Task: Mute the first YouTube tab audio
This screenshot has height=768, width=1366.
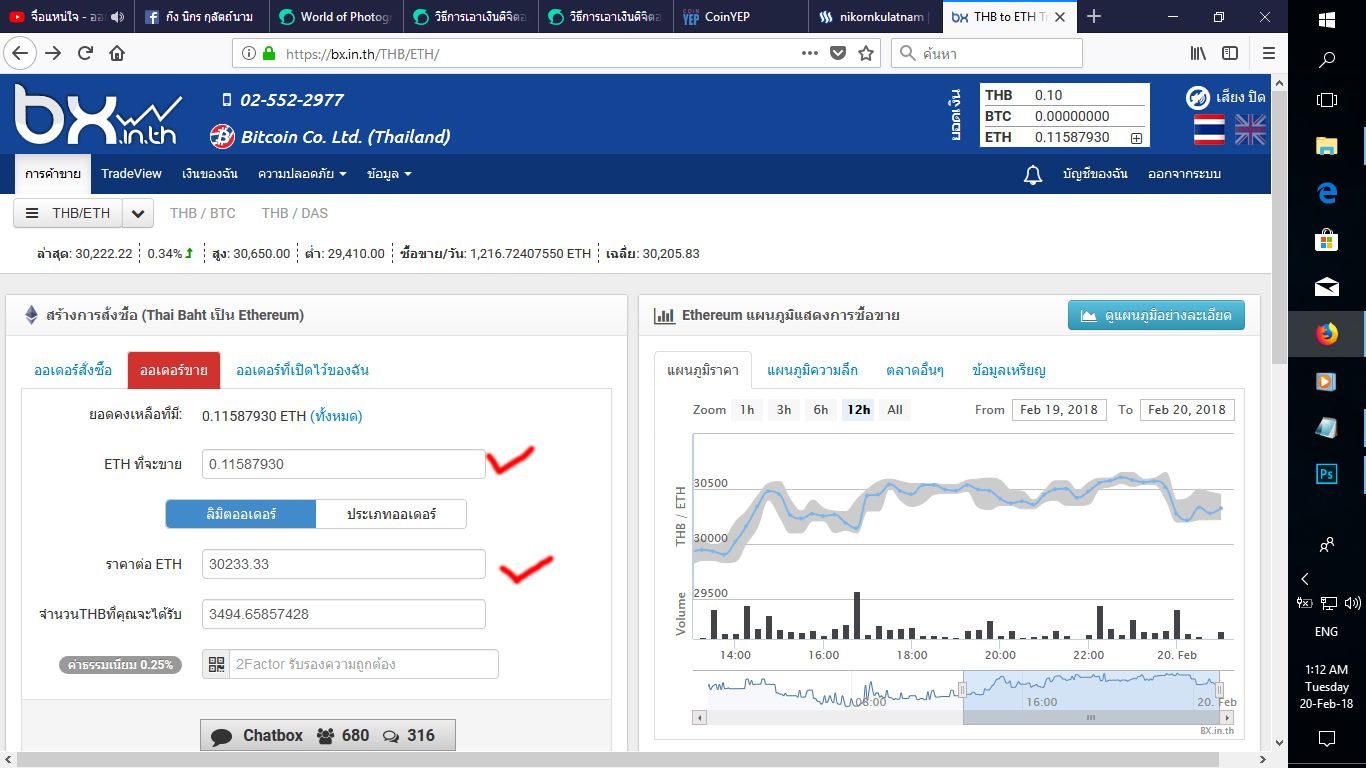Action: click(117, 17)
